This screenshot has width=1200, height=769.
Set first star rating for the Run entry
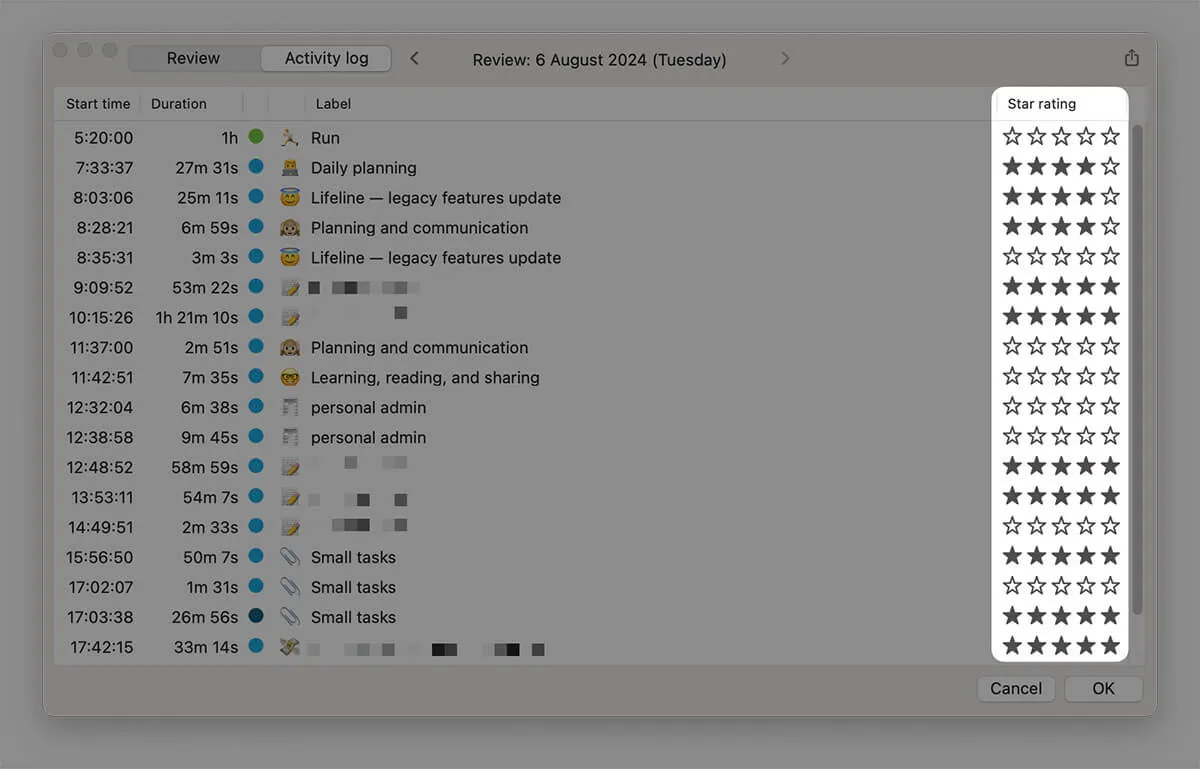click(x=1012, y=136)
